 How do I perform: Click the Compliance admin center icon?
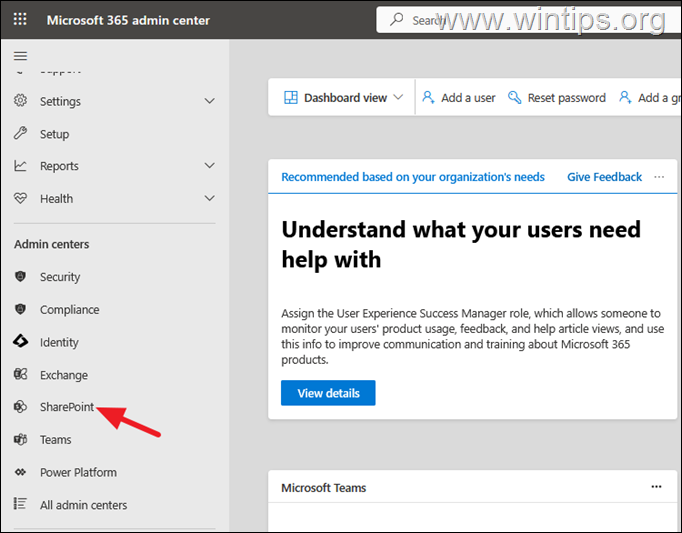[21, 310]
